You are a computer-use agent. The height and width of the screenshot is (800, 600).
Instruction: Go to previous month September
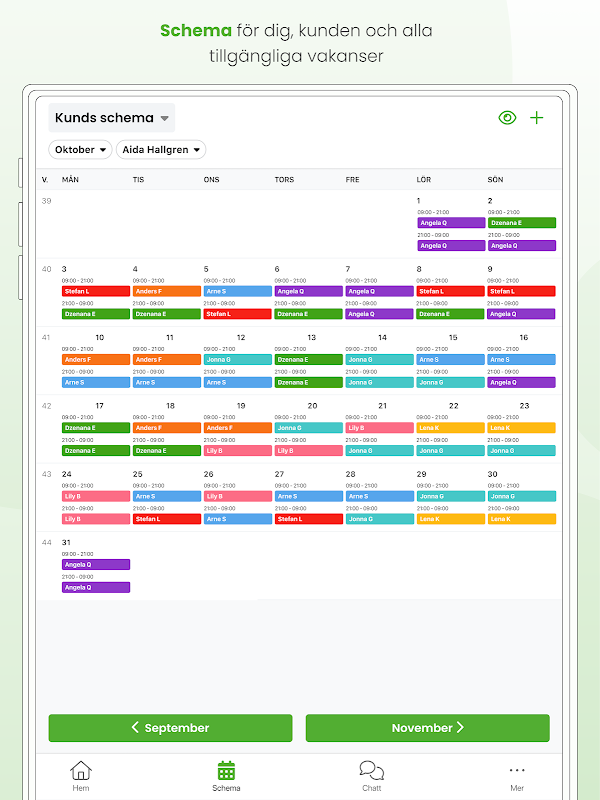[170, 728]
